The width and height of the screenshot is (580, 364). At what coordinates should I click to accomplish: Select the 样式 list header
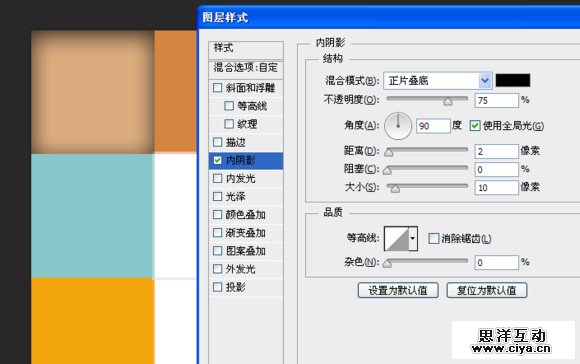(246, 50)
